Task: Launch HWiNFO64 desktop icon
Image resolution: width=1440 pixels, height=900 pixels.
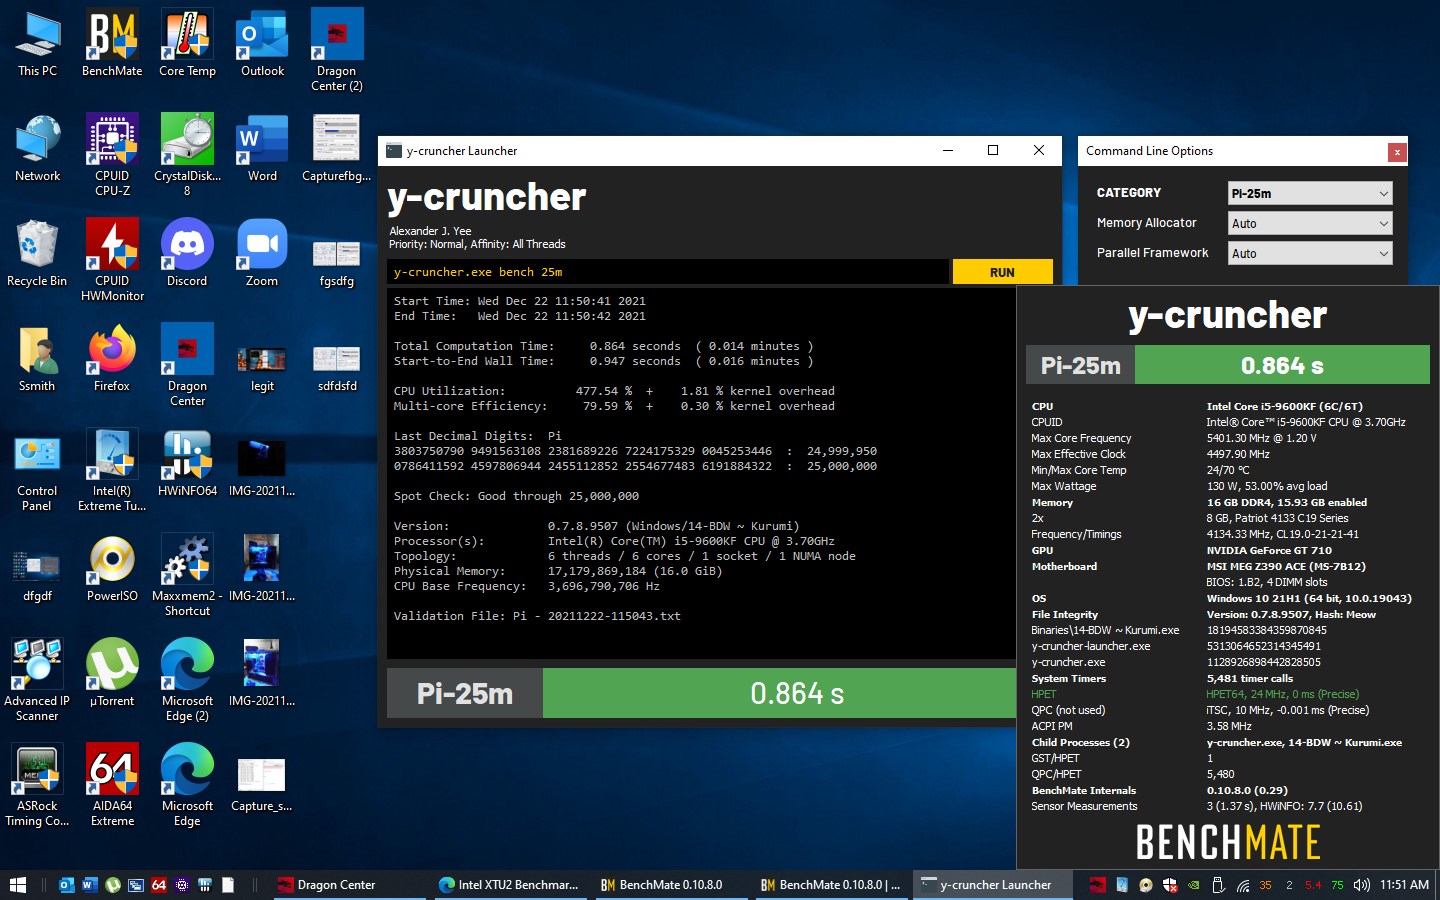Action: pyautogui.click(x=187, y=463)
